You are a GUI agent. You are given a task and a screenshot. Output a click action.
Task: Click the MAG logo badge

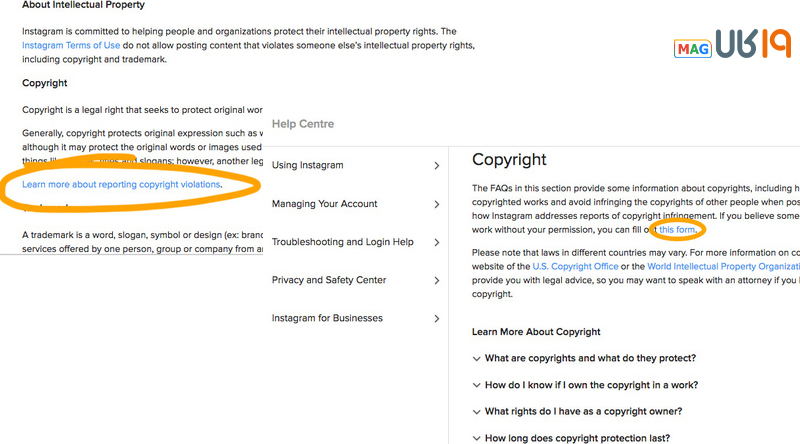coord(692,48)
